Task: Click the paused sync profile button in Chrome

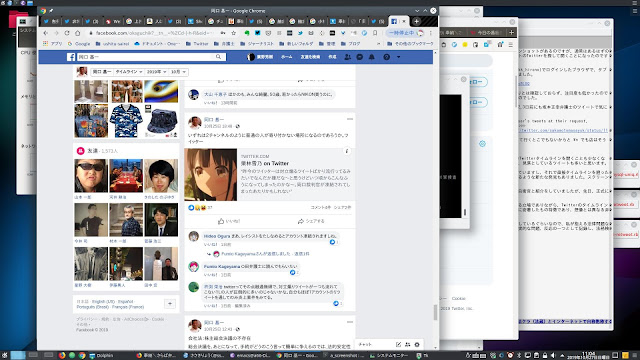Action: [406, 33]
